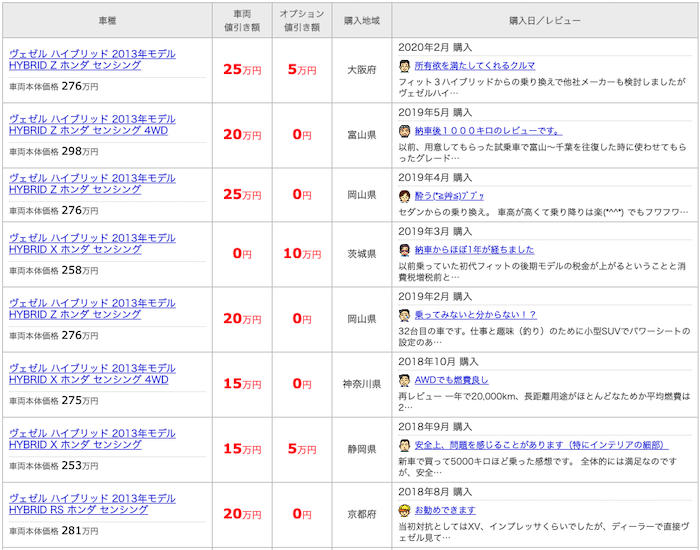Image resolution: width=700 pixels, height=550 pixels.
Task: Click 車両本体価格 253万円 text
Action: click(54, 466)
